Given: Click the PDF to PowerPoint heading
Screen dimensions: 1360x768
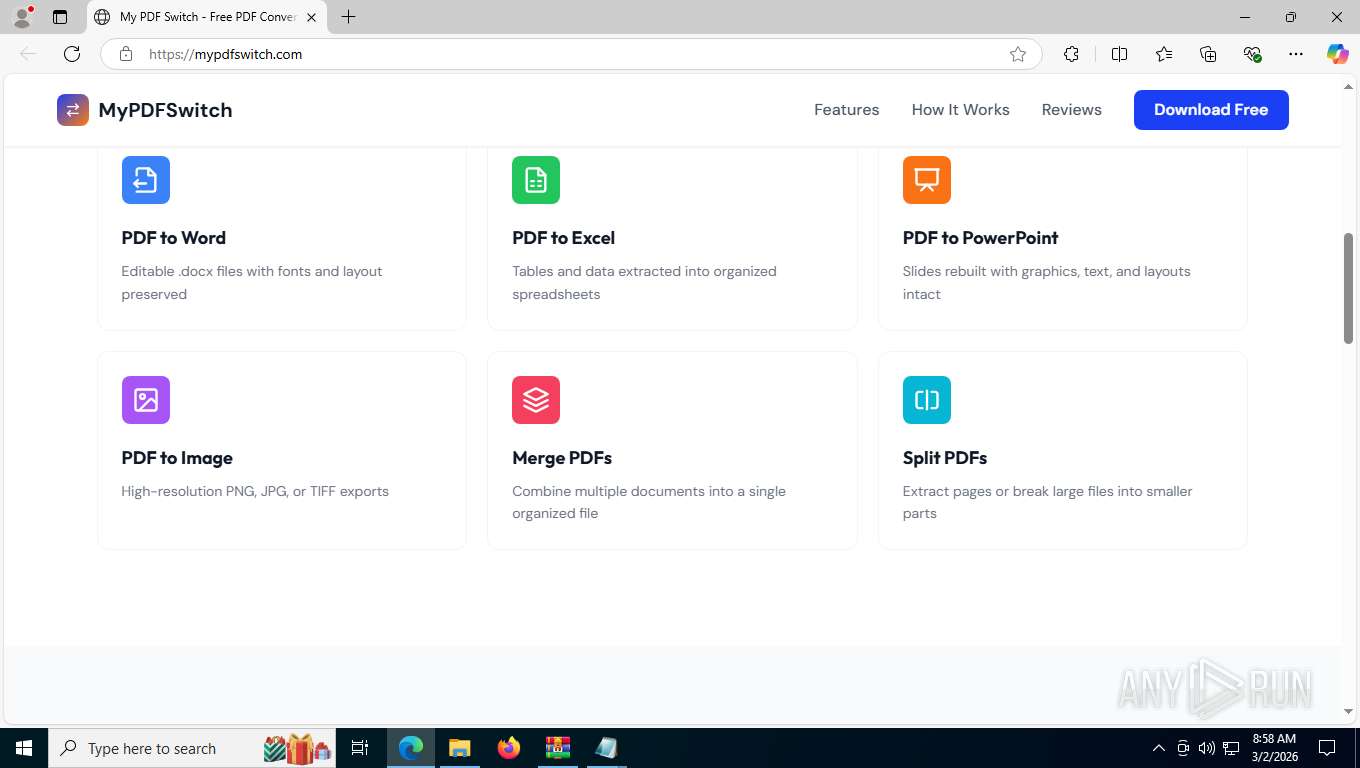Looking at the screenshot, I should tap(981, 238).
